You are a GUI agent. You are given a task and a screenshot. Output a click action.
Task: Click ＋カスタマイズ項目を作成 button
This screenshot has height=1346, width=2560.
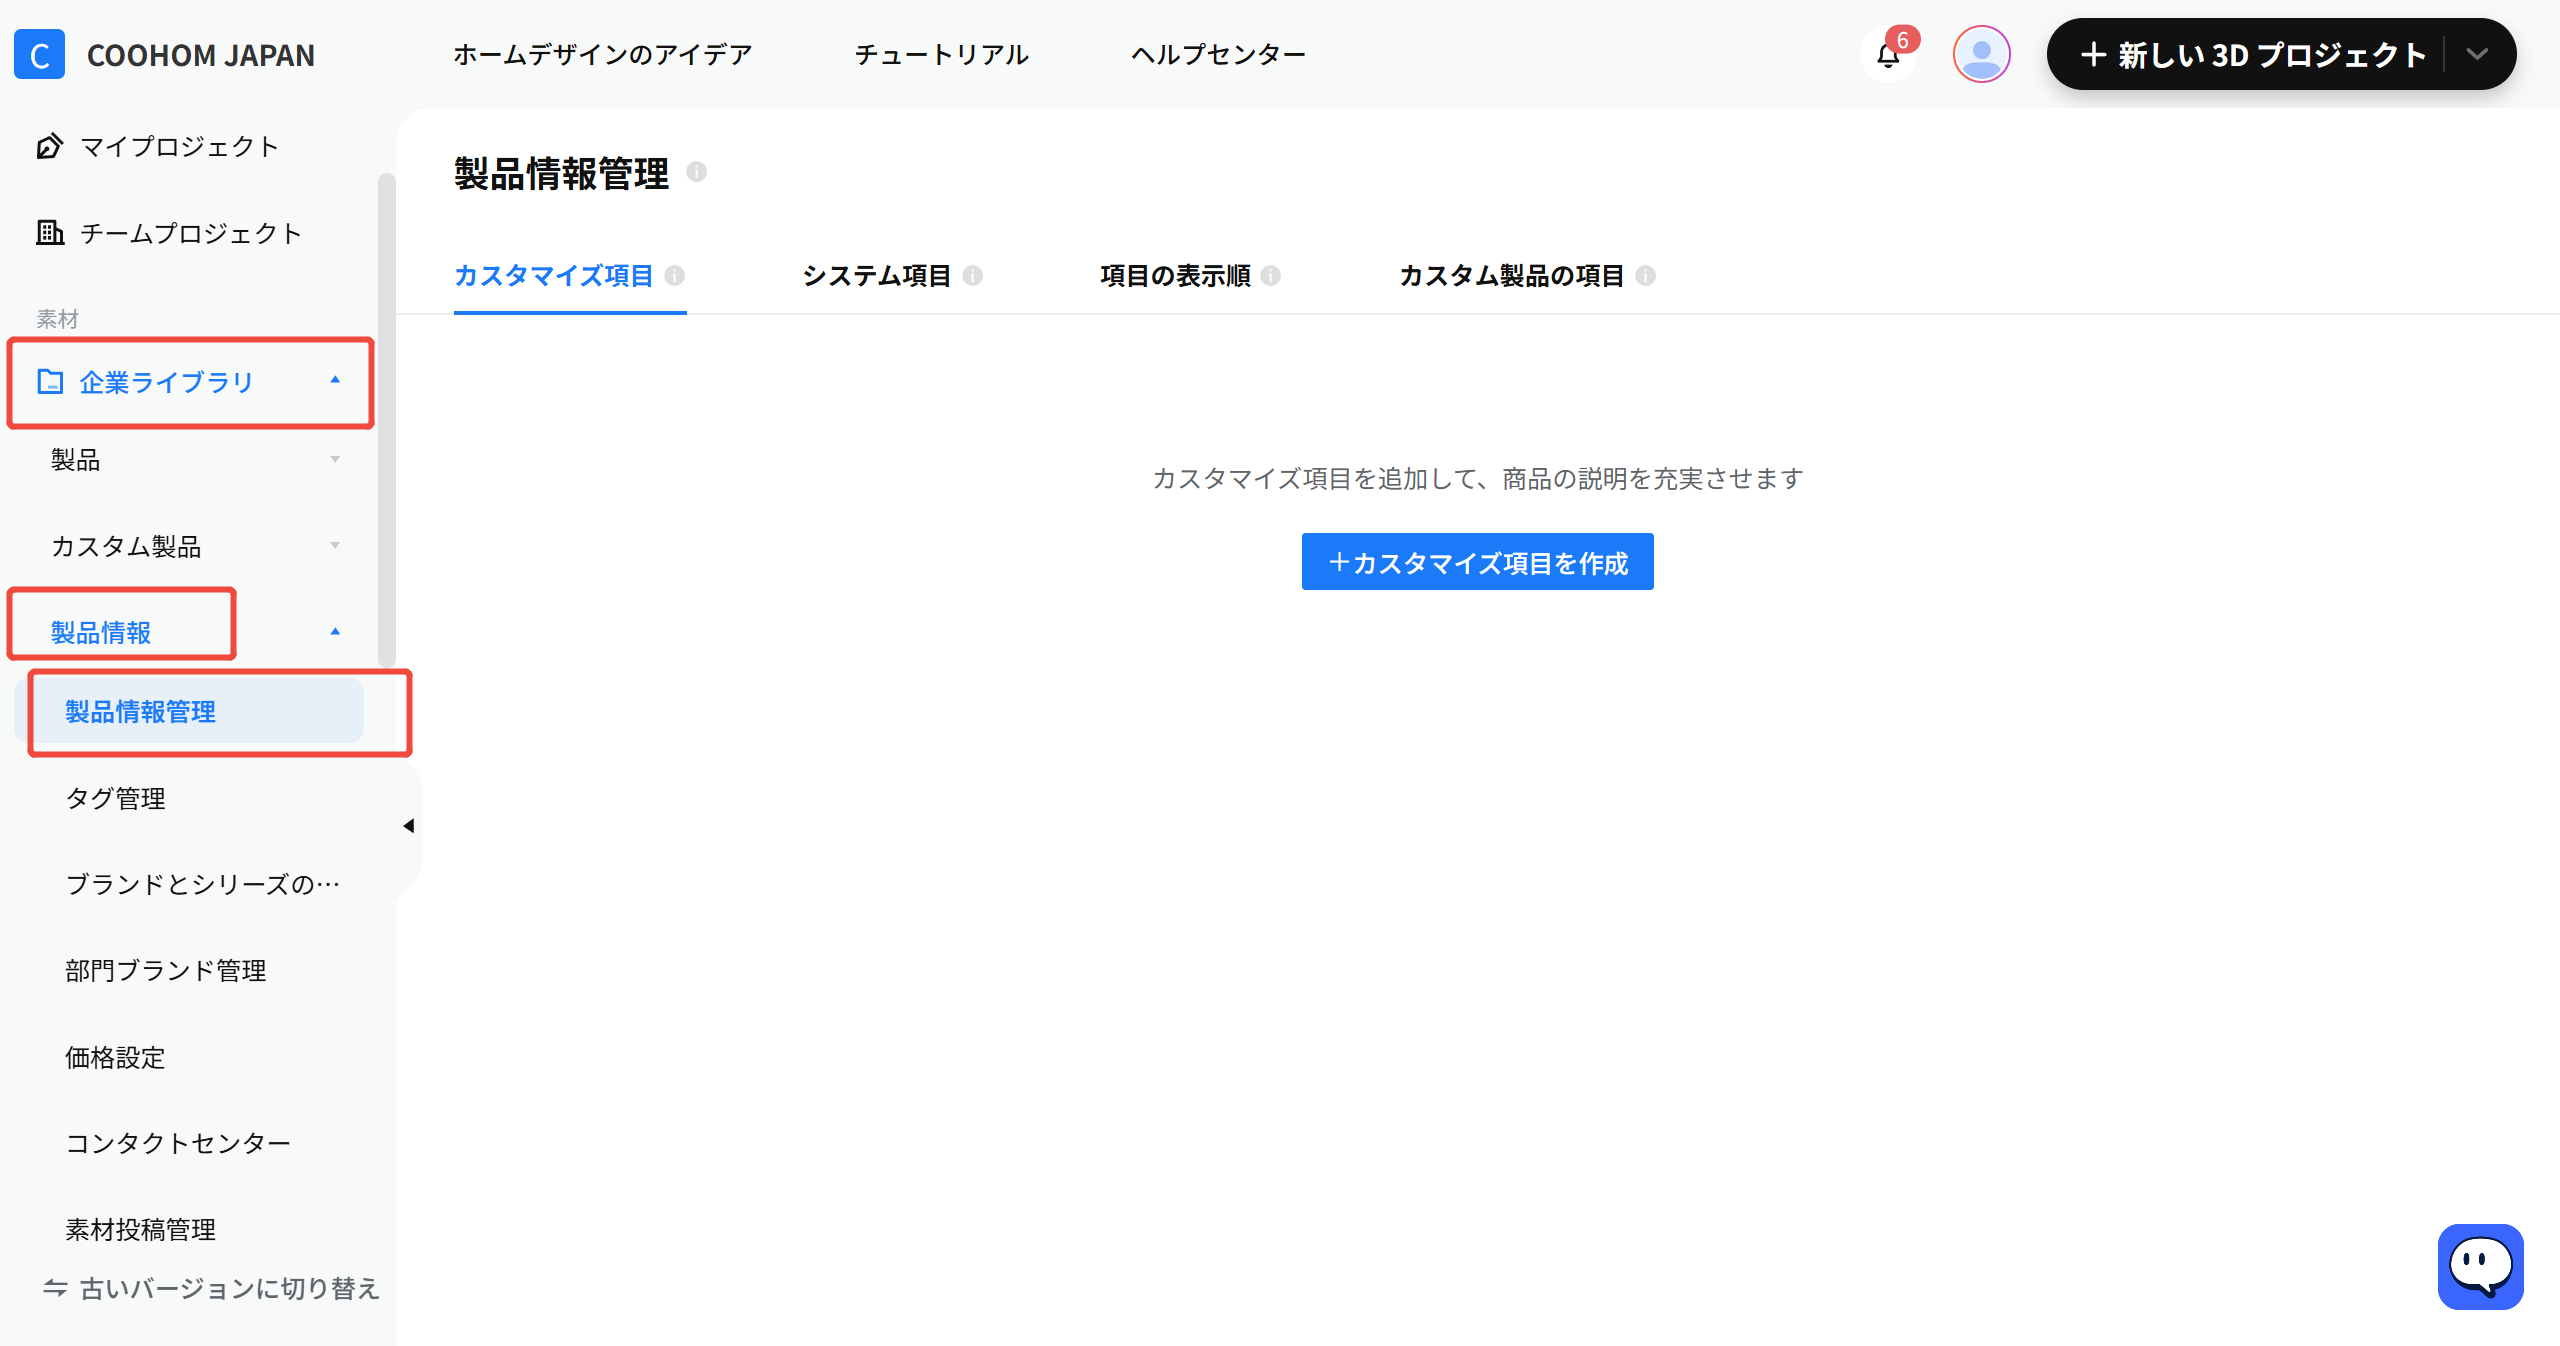1477,562
